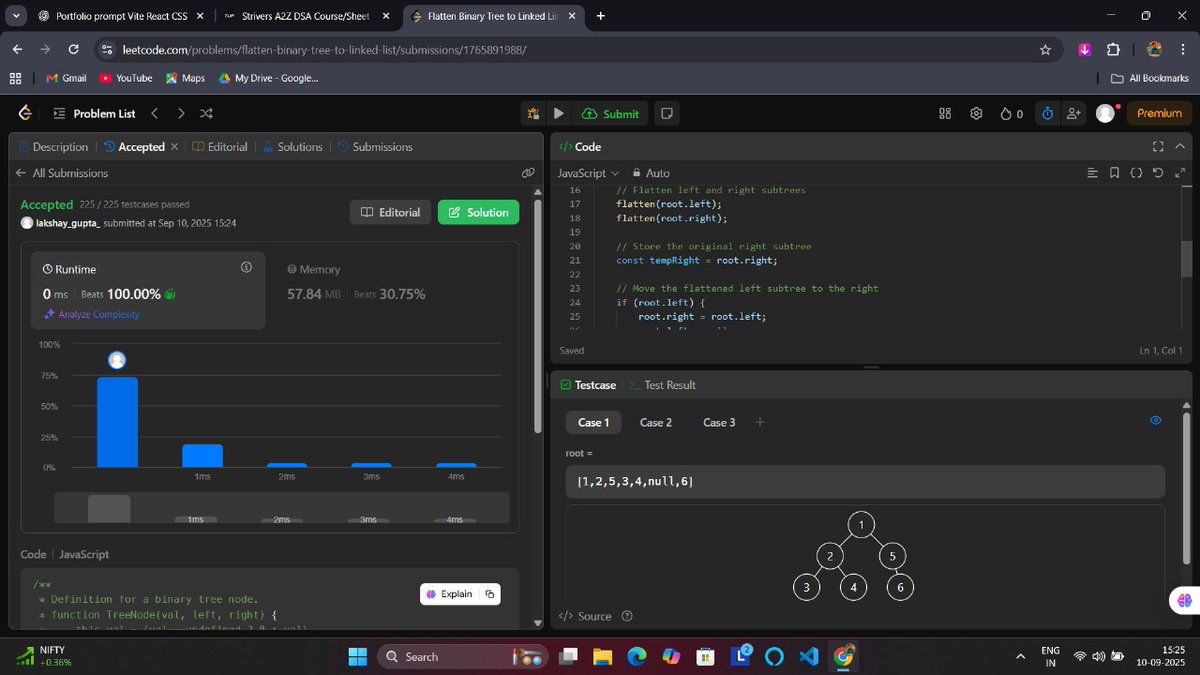
Task: Click the runtime info circle icon
Action: pos(246,268)
